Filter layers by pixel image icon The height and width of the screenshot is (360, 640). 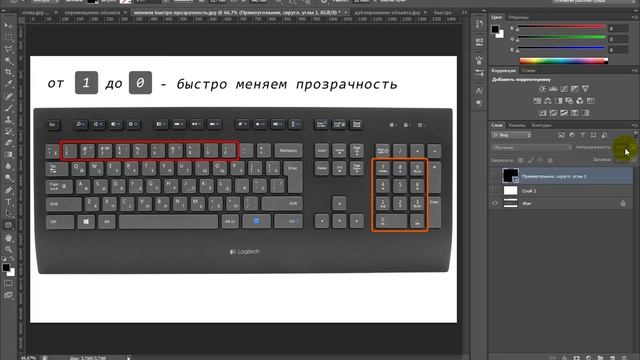click(561, 135)
